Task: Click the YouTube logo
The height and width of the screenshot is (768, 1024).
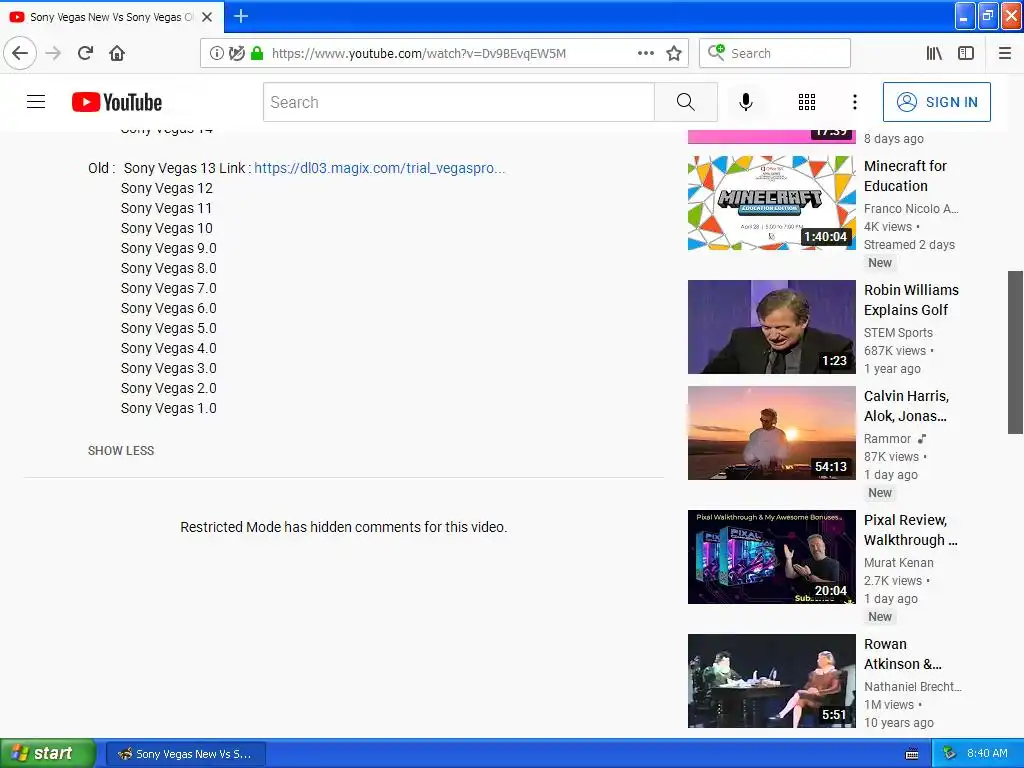Action: click(x=117, y=102)
